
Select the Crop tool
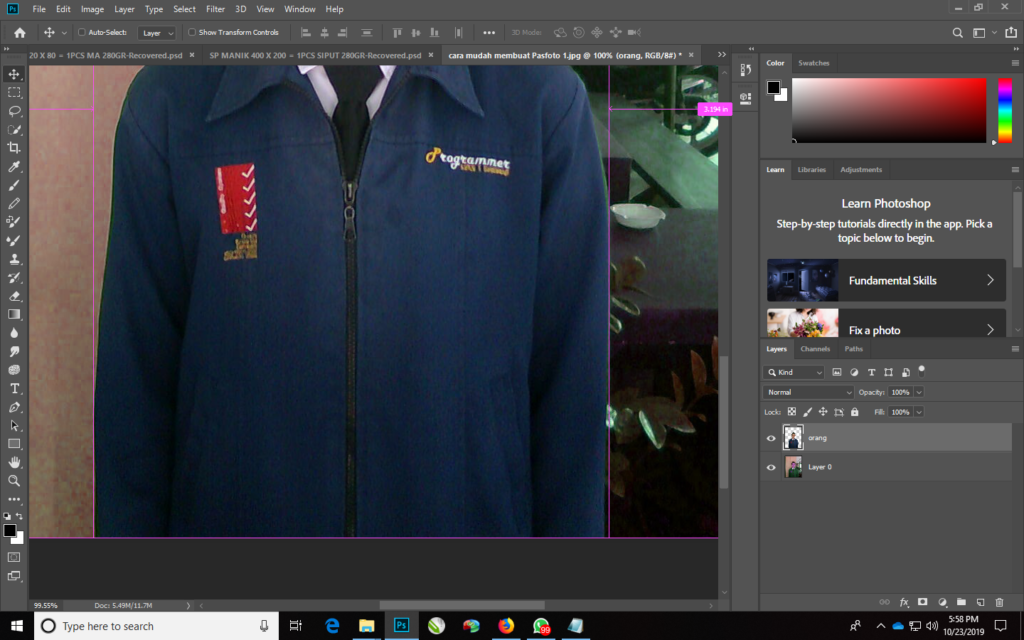click(14, 148)
